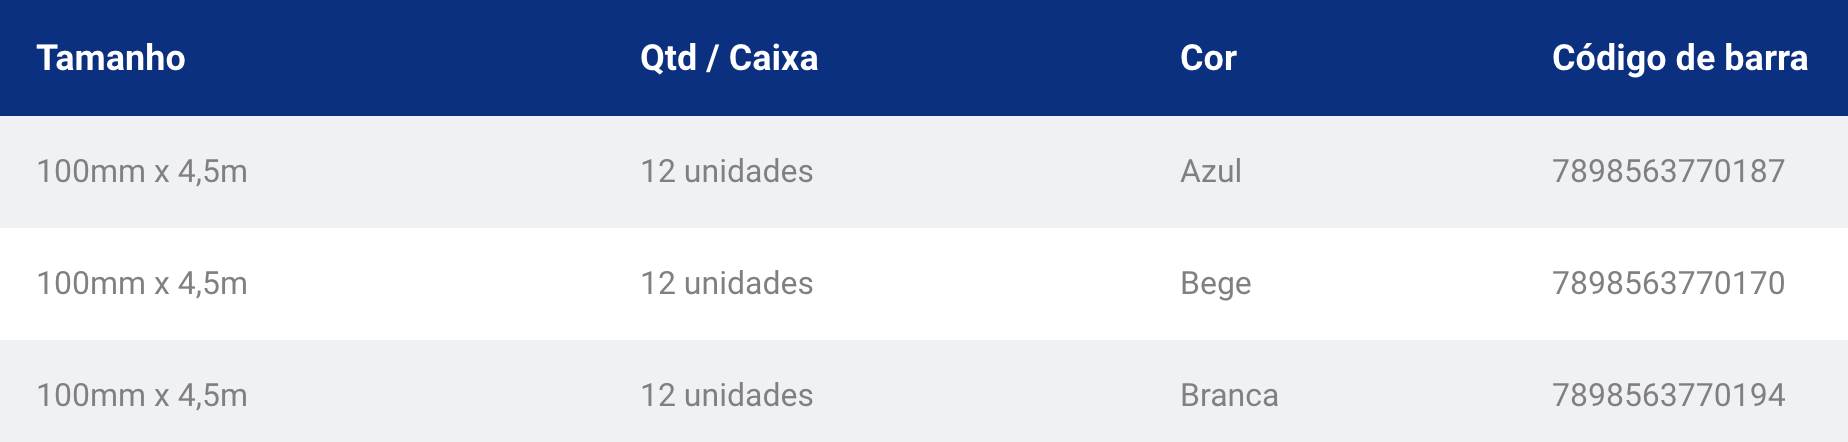Screen dimensions: 1848x442
Task: Click 12 unidades in the Bege row
Action: coord(727,283)
